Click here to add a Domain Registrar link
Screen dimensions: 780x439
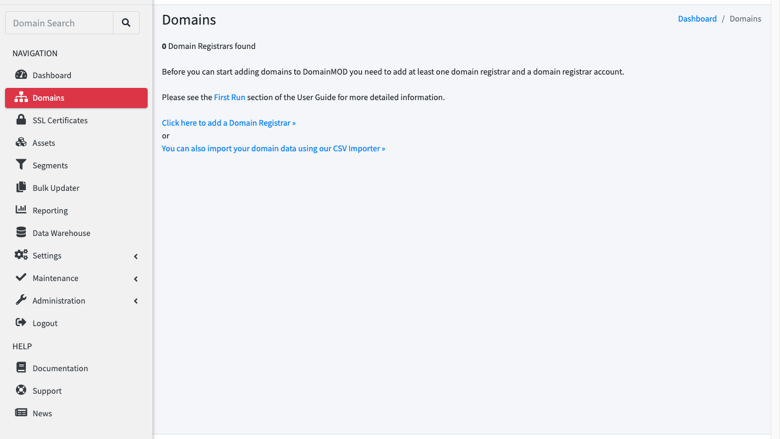coord(228,123)
